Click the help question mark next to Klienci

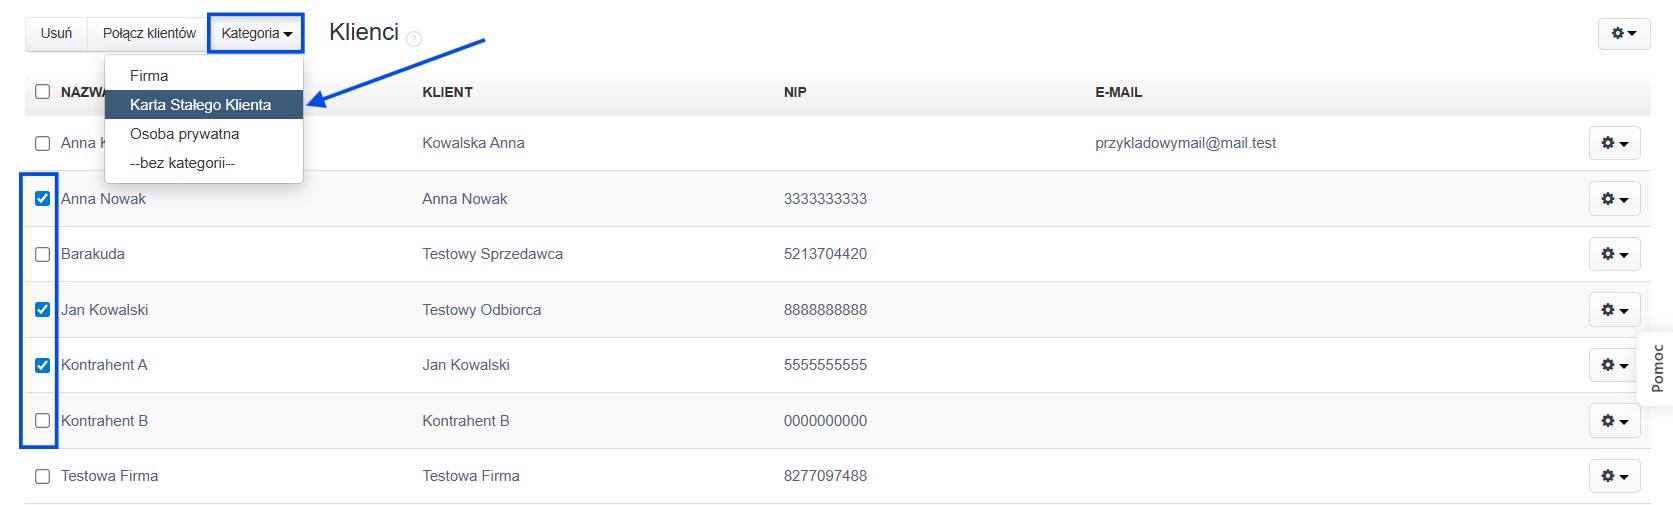pos(414,39)
